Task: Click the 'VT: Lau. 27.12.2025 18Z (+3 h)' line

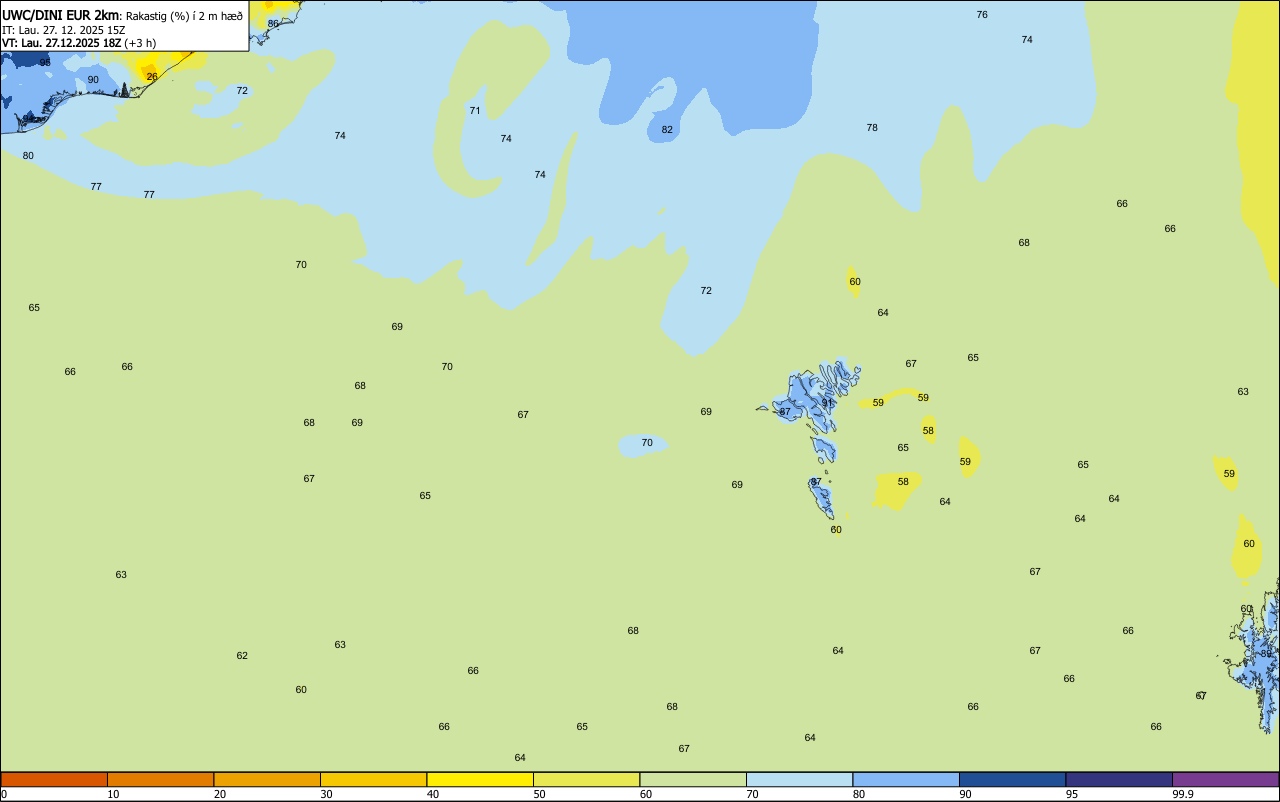Action: 79,43
